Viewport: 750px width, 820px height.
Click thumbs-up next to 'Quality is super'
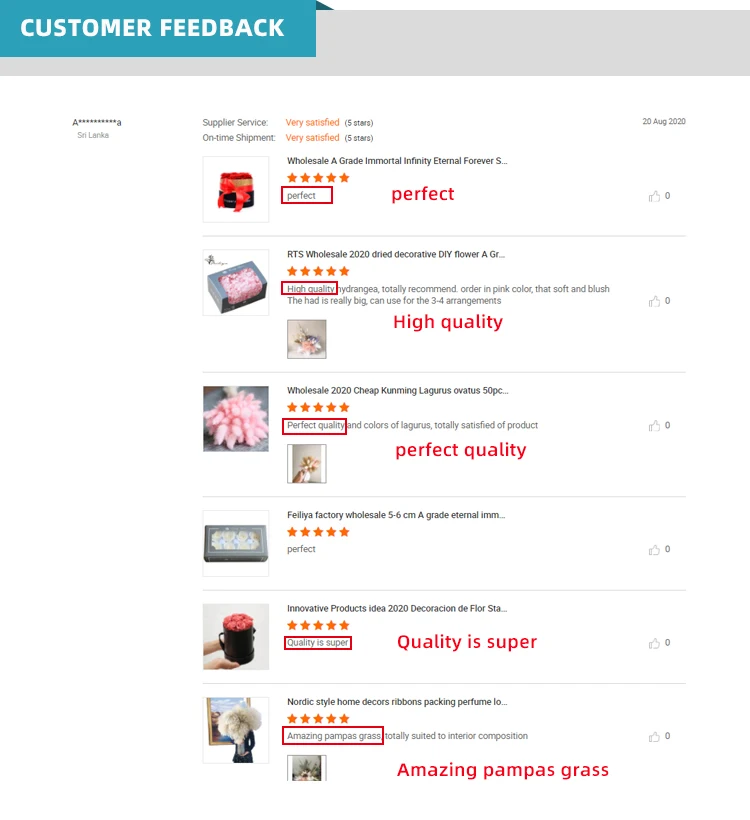[x=654, y=643]
